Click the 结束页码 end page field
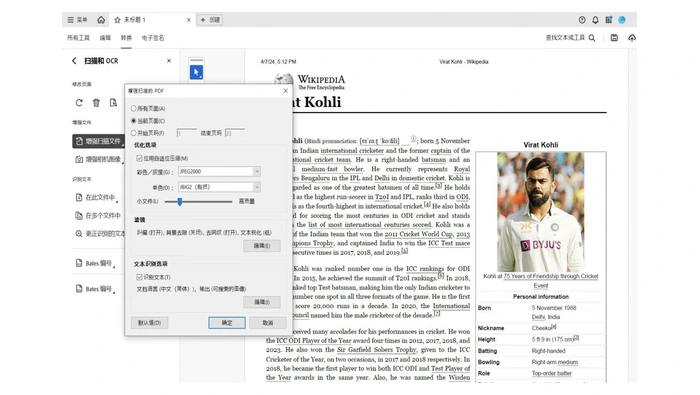Image resolution: width=700 pixels, height=395 pixels. (x=235, y=133)
